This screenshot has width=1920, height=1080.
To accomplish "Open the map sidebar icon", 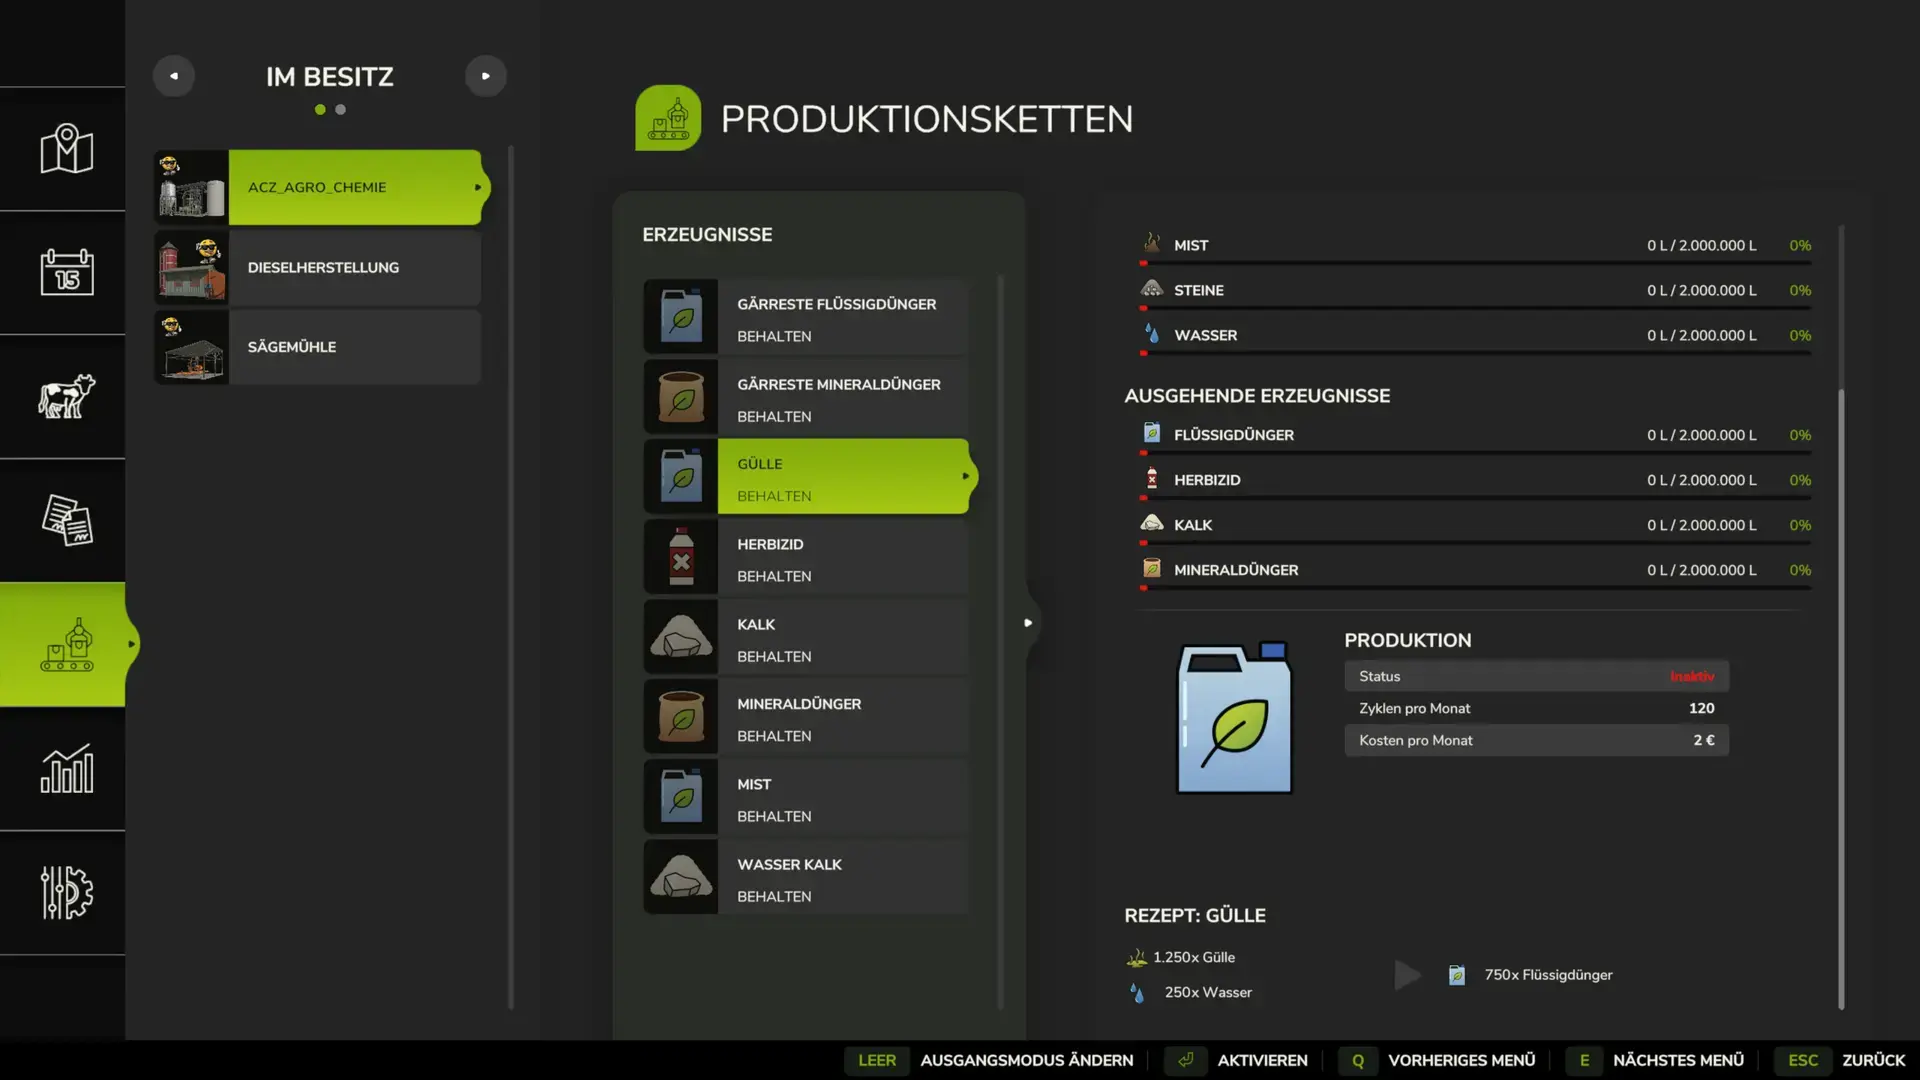I will [x=66, y=149].
